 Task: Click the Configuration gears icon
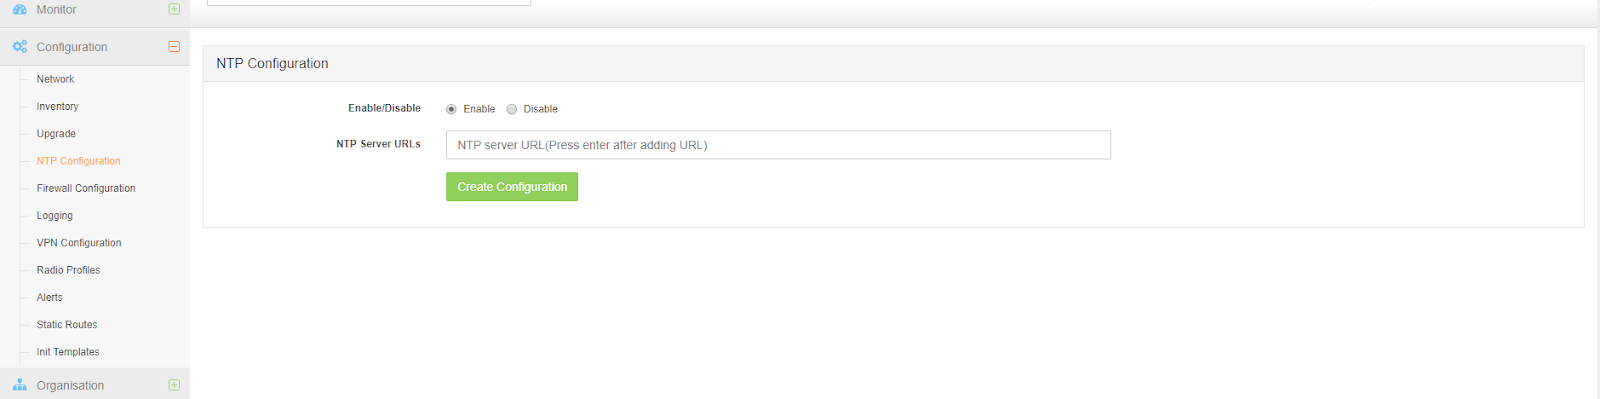click(20, 47)
